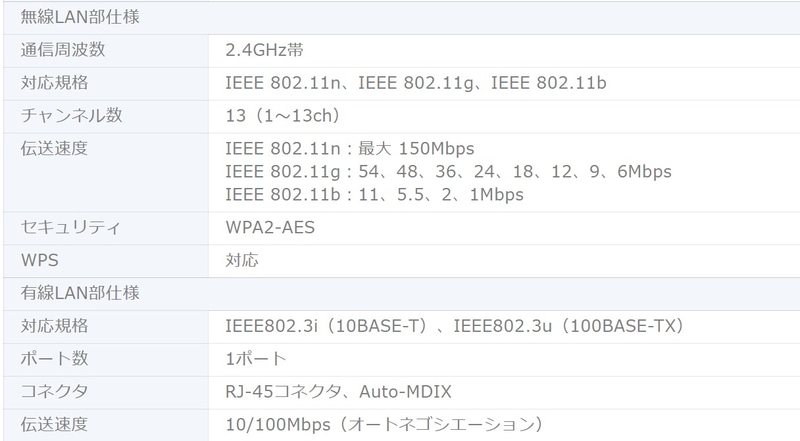Click the WPA2-AES security value
The width and height of the screenshot is (800, 441).
coord(271,228)
